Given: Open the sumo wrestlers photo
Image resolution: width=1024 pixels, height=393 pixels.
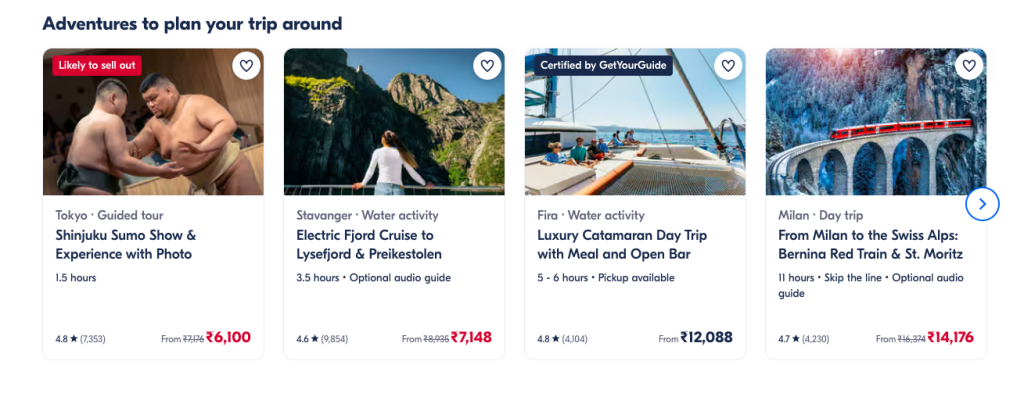Looking at the screenshot, I should coord(153,122).
